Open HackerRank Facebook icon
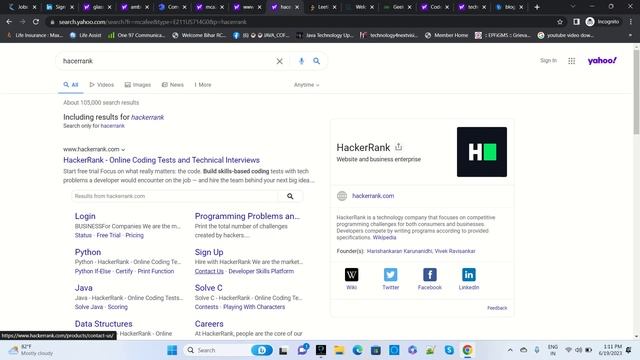The image size is (640, 360). pos(430,275)
